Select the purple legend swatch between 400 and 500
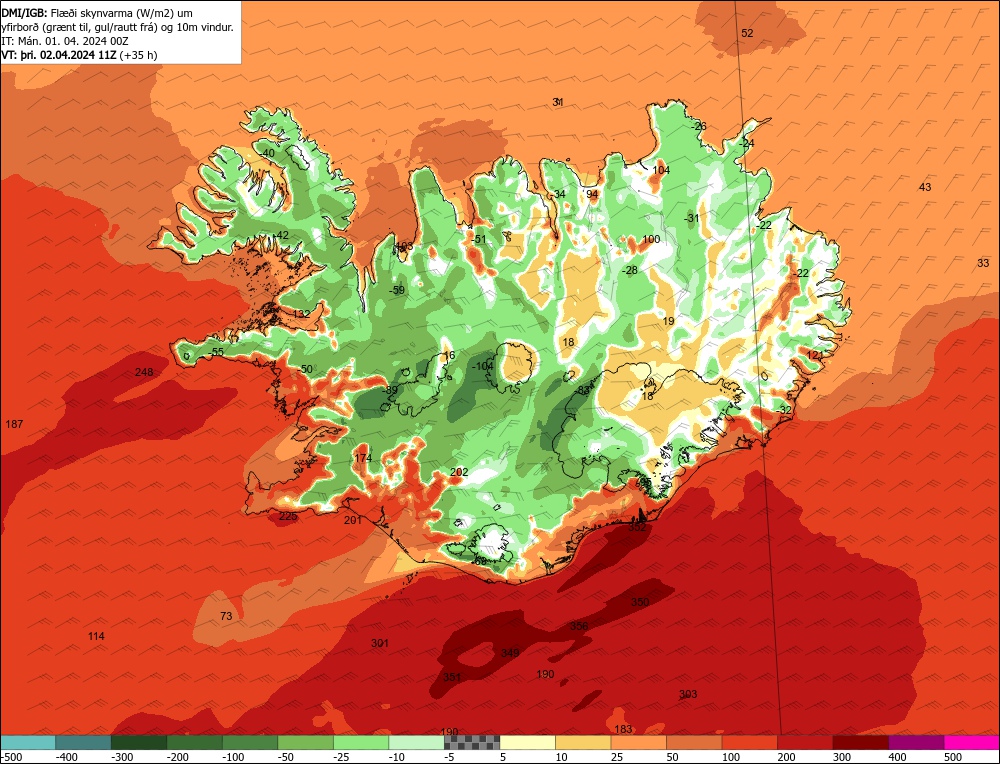Viewport: 1000px width, 764px height. point(916,742)
